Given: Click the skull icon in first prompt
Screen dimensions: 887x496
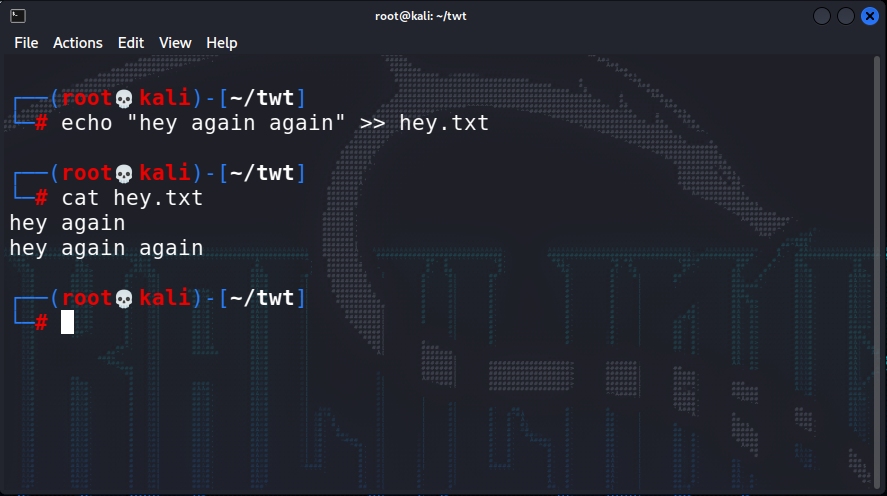Looking at the screenshot, I should [x=124, y=99].
